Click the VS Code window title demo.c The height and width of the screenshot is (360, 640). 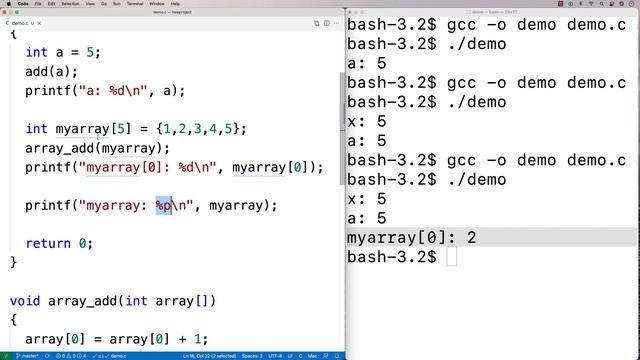click(x=172, y=12)
